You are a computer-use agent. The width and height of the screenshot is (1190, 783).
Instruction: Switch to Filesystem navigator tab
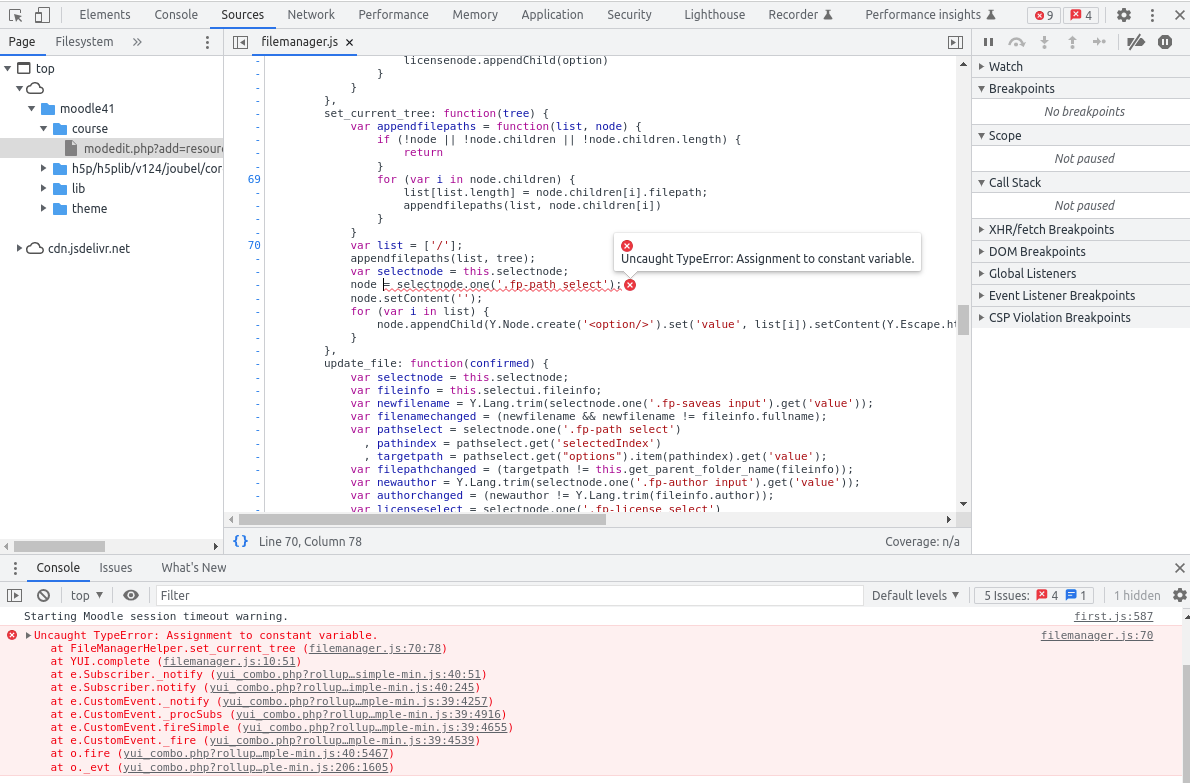click(84, 42)
